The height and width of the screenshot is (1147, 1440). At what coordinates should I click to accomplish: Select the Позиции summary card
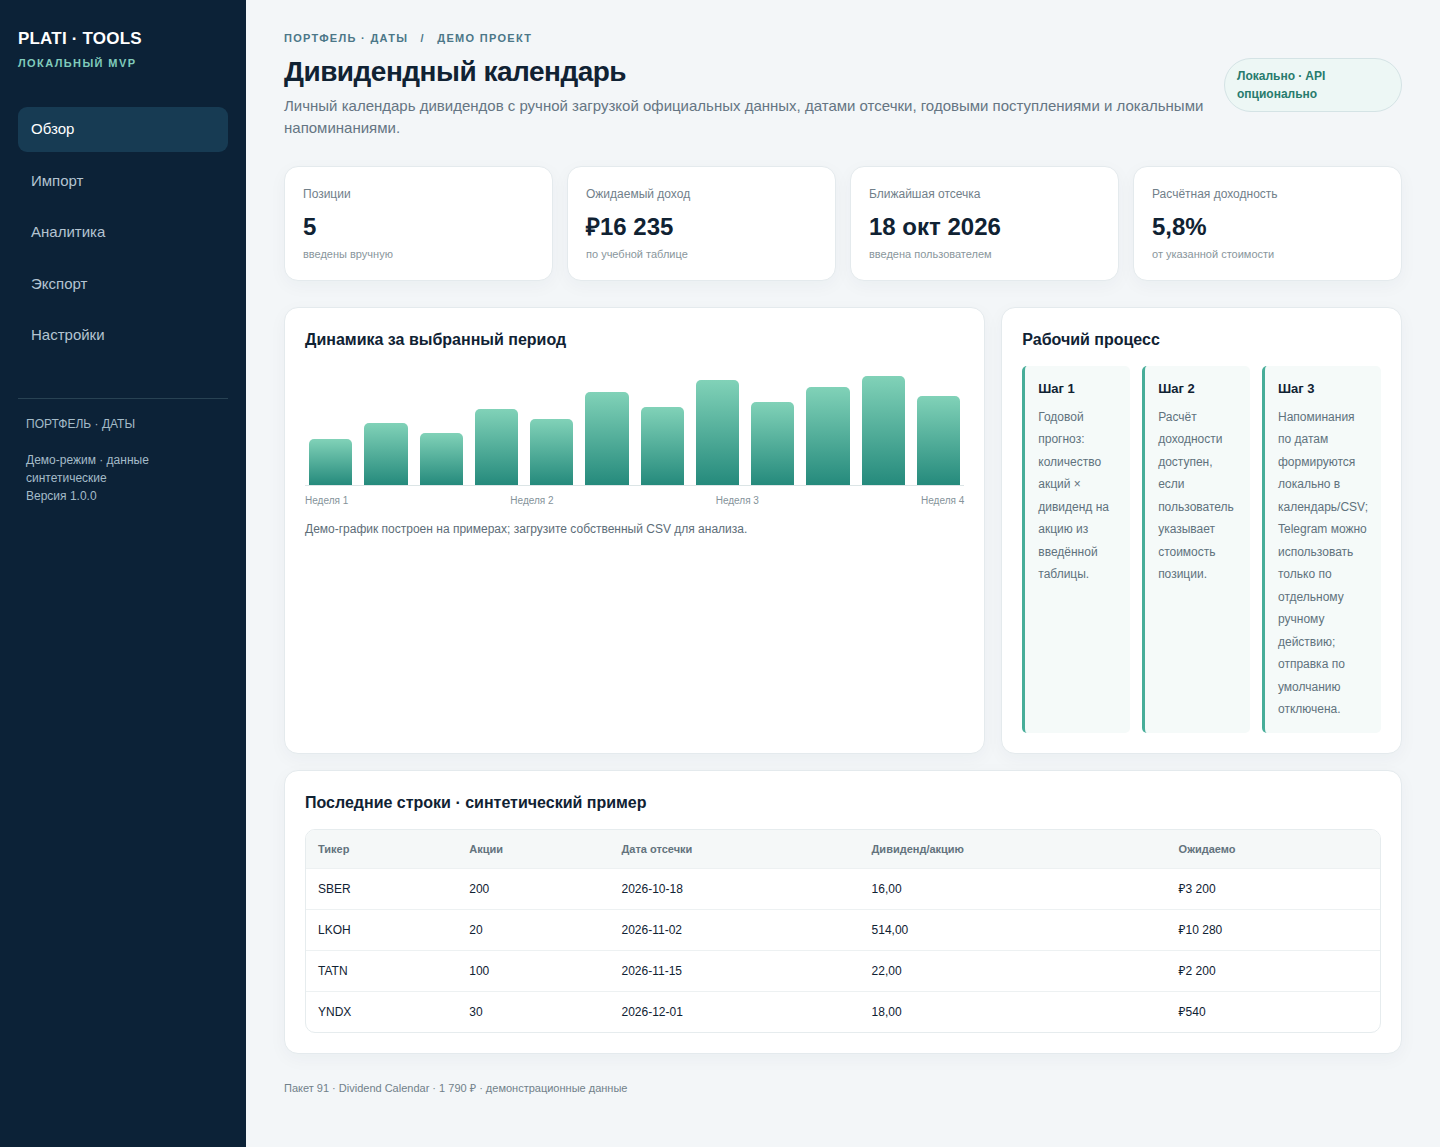(x=418, y=224)
